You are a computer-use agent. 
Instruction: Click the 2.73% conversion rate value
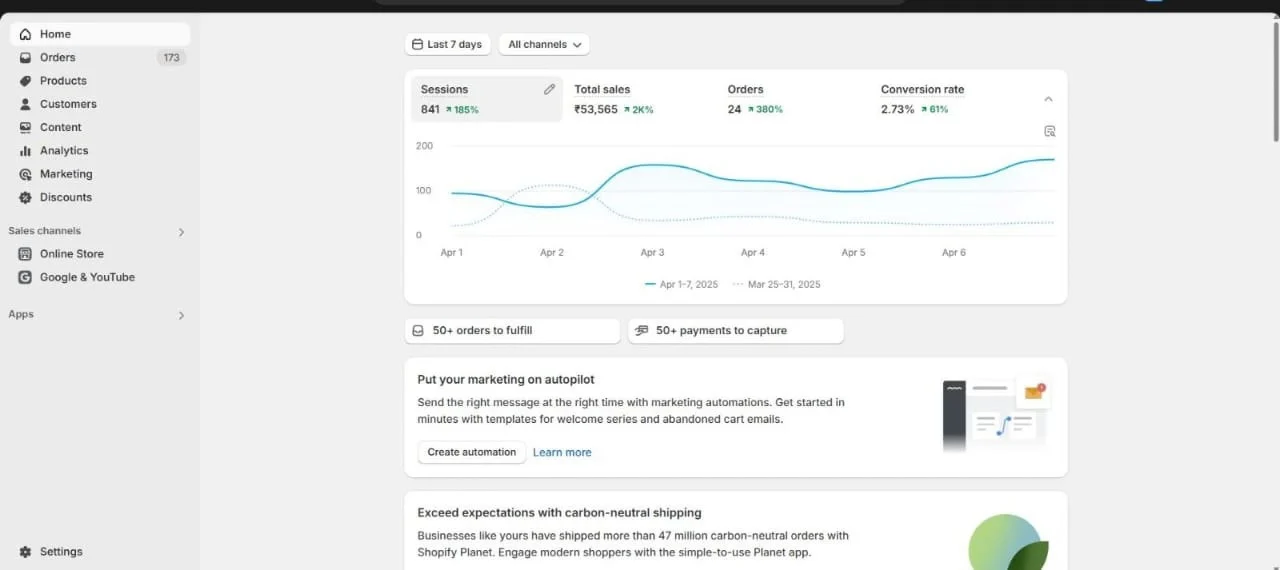(898, 109)
